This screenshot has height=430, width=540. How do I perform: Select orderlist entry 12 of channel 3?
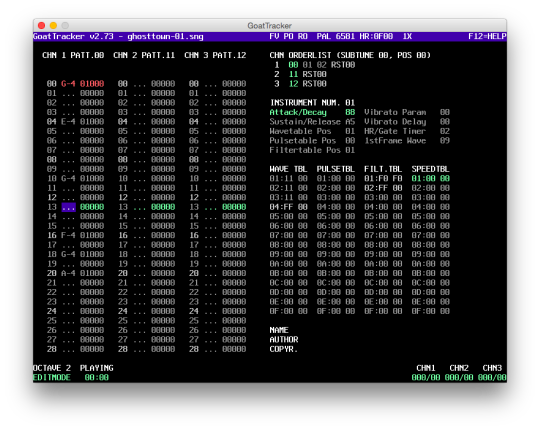pos(293,84)
